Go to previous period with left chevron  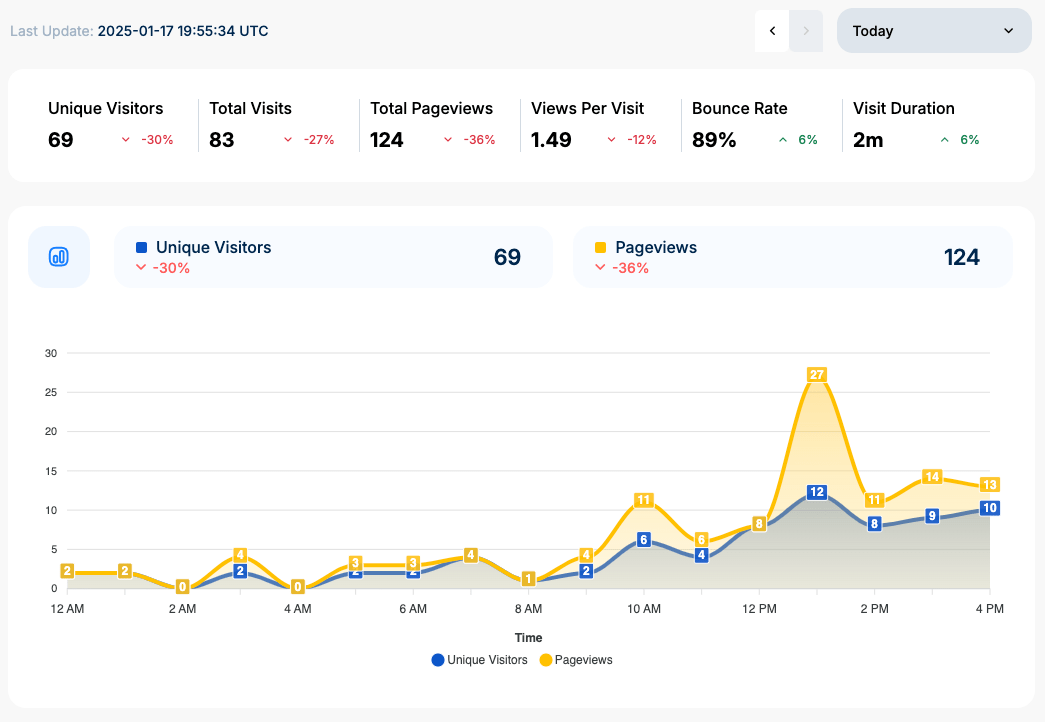pos(772,31)
